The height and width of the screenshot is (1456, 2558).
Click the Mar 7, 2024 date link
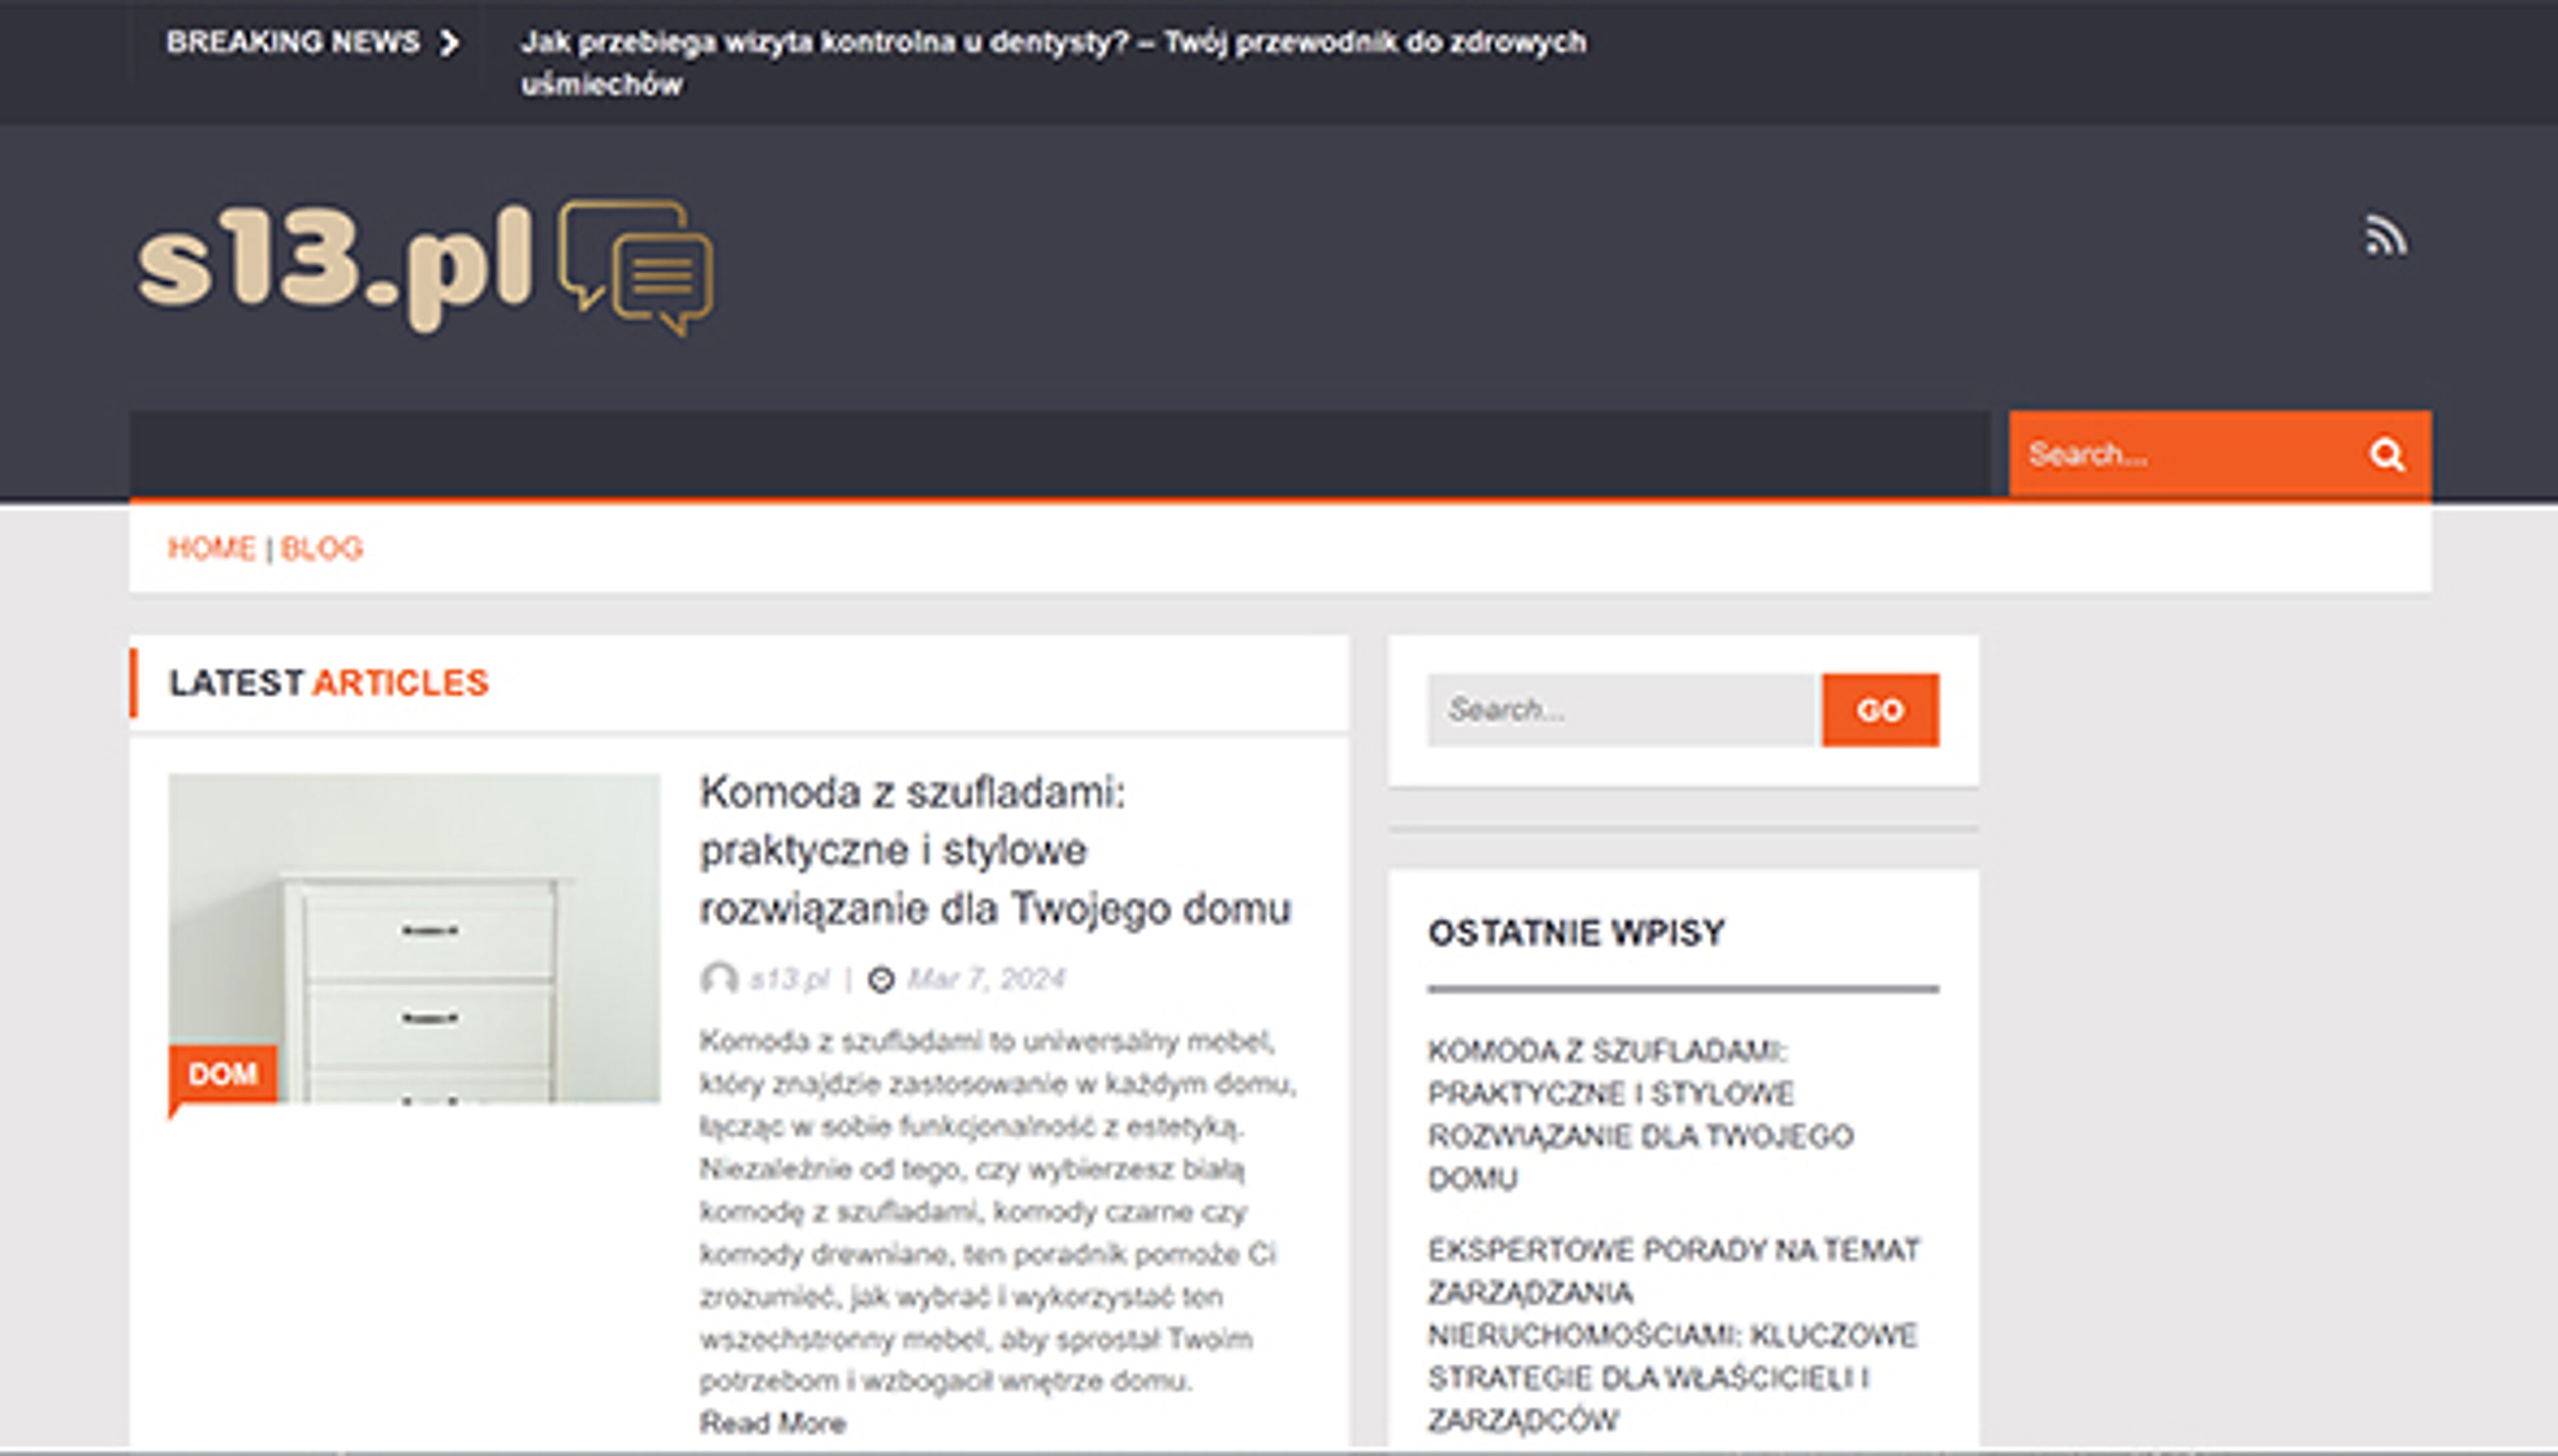click(x=986, y=979)
